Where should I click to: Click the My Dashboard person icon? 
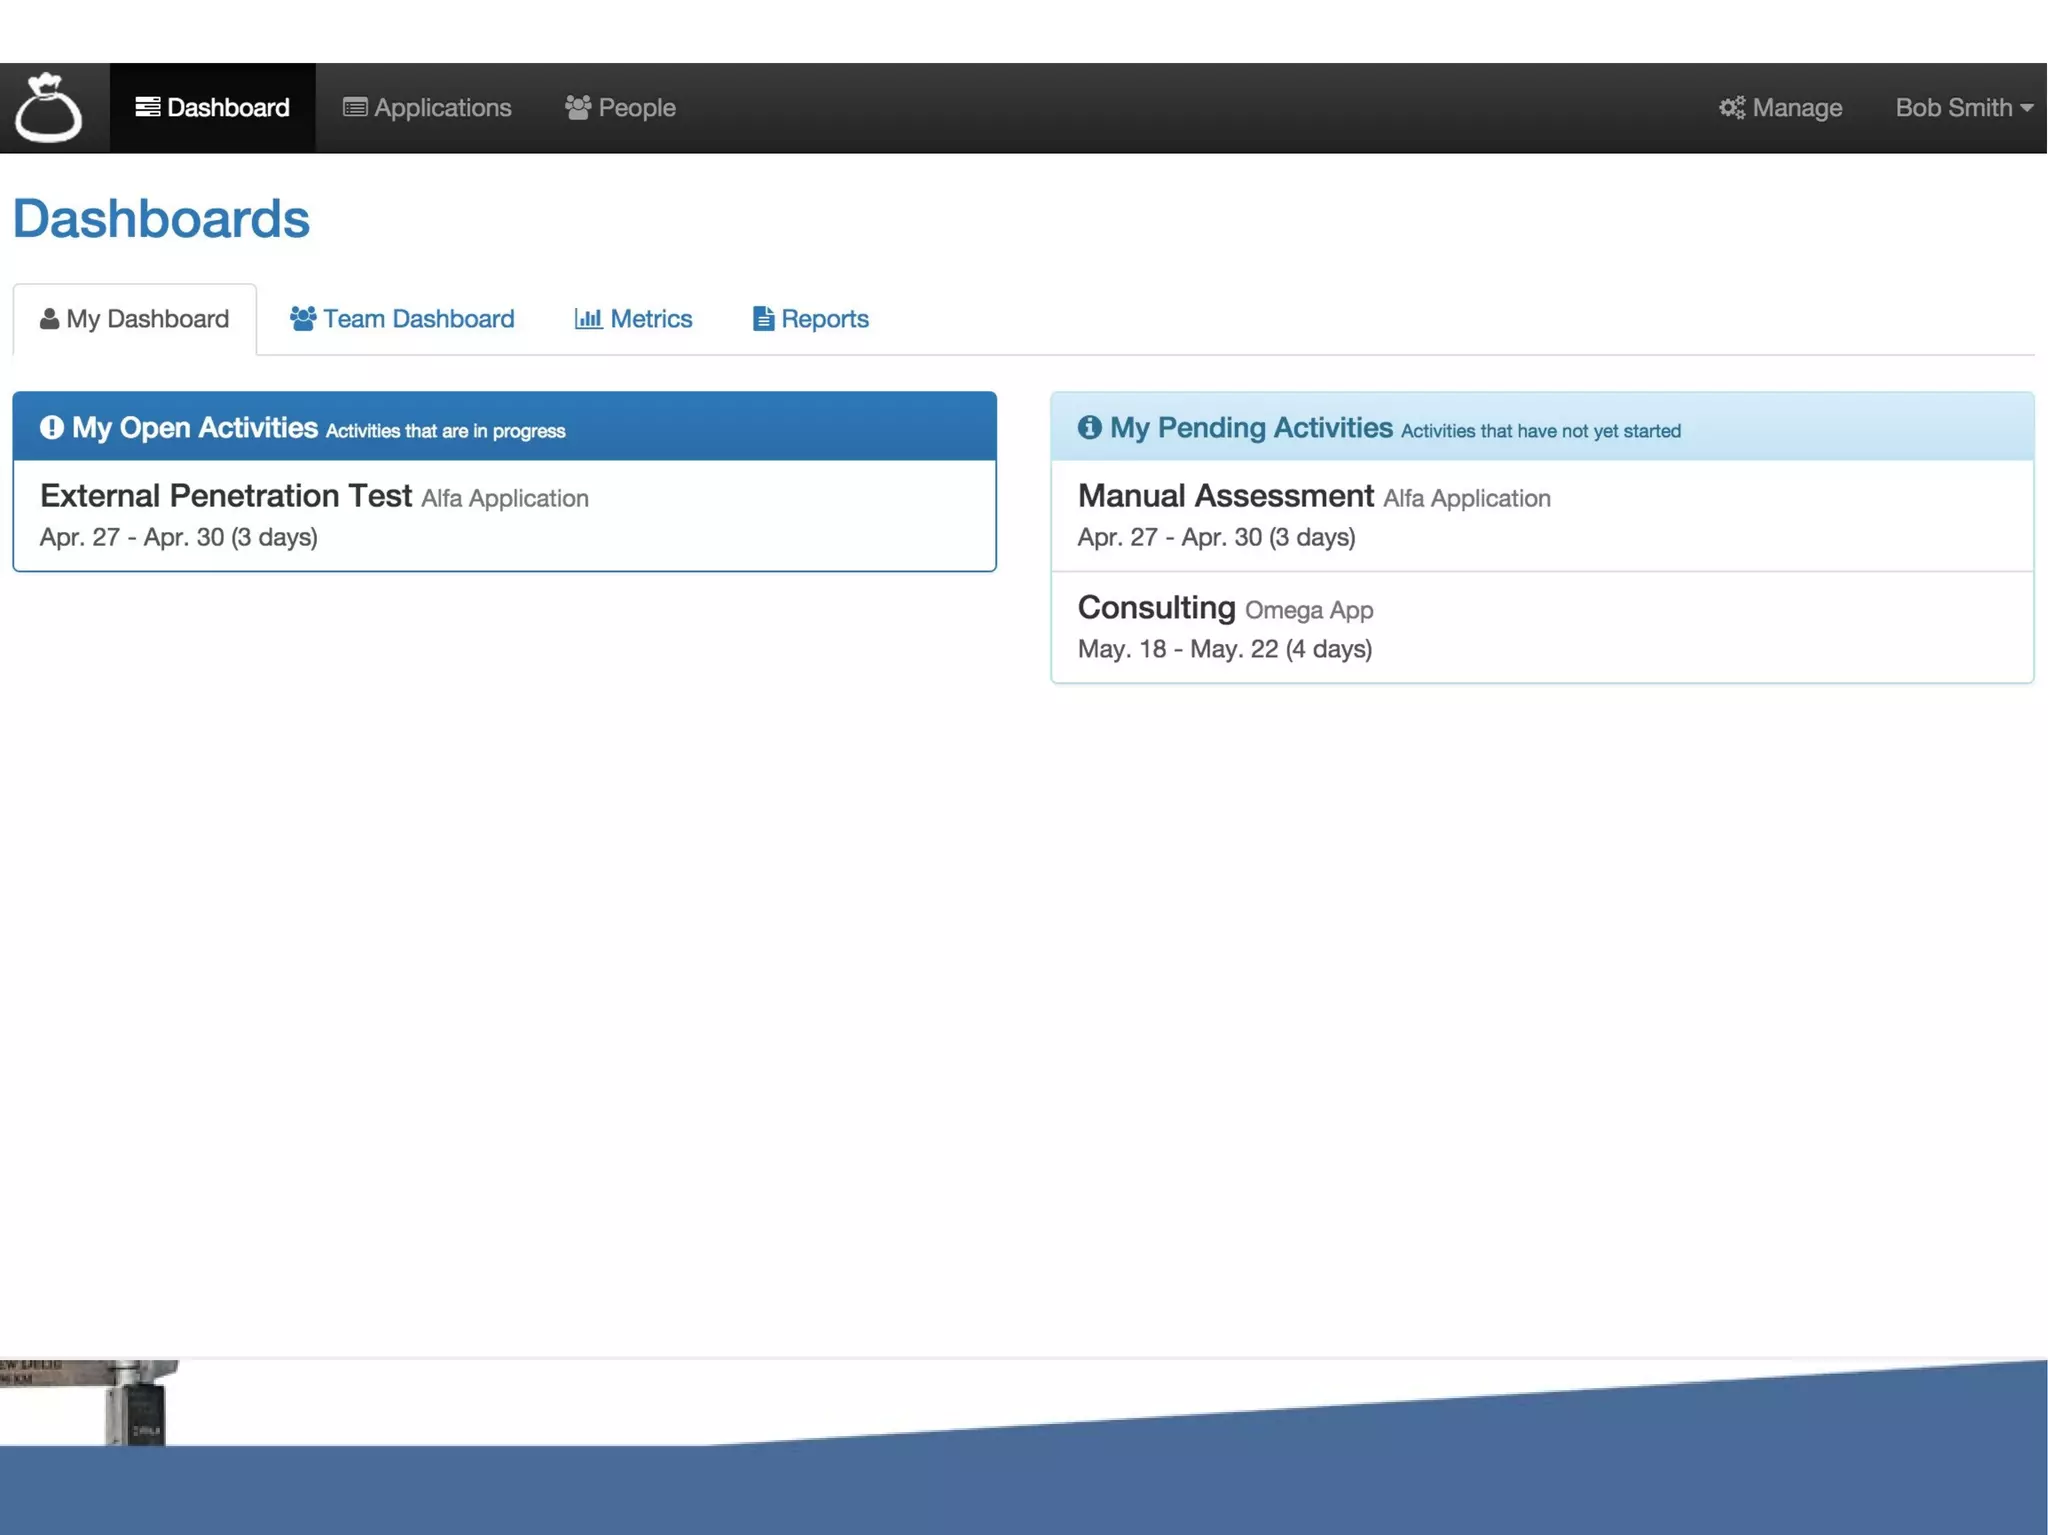point(49,318)
